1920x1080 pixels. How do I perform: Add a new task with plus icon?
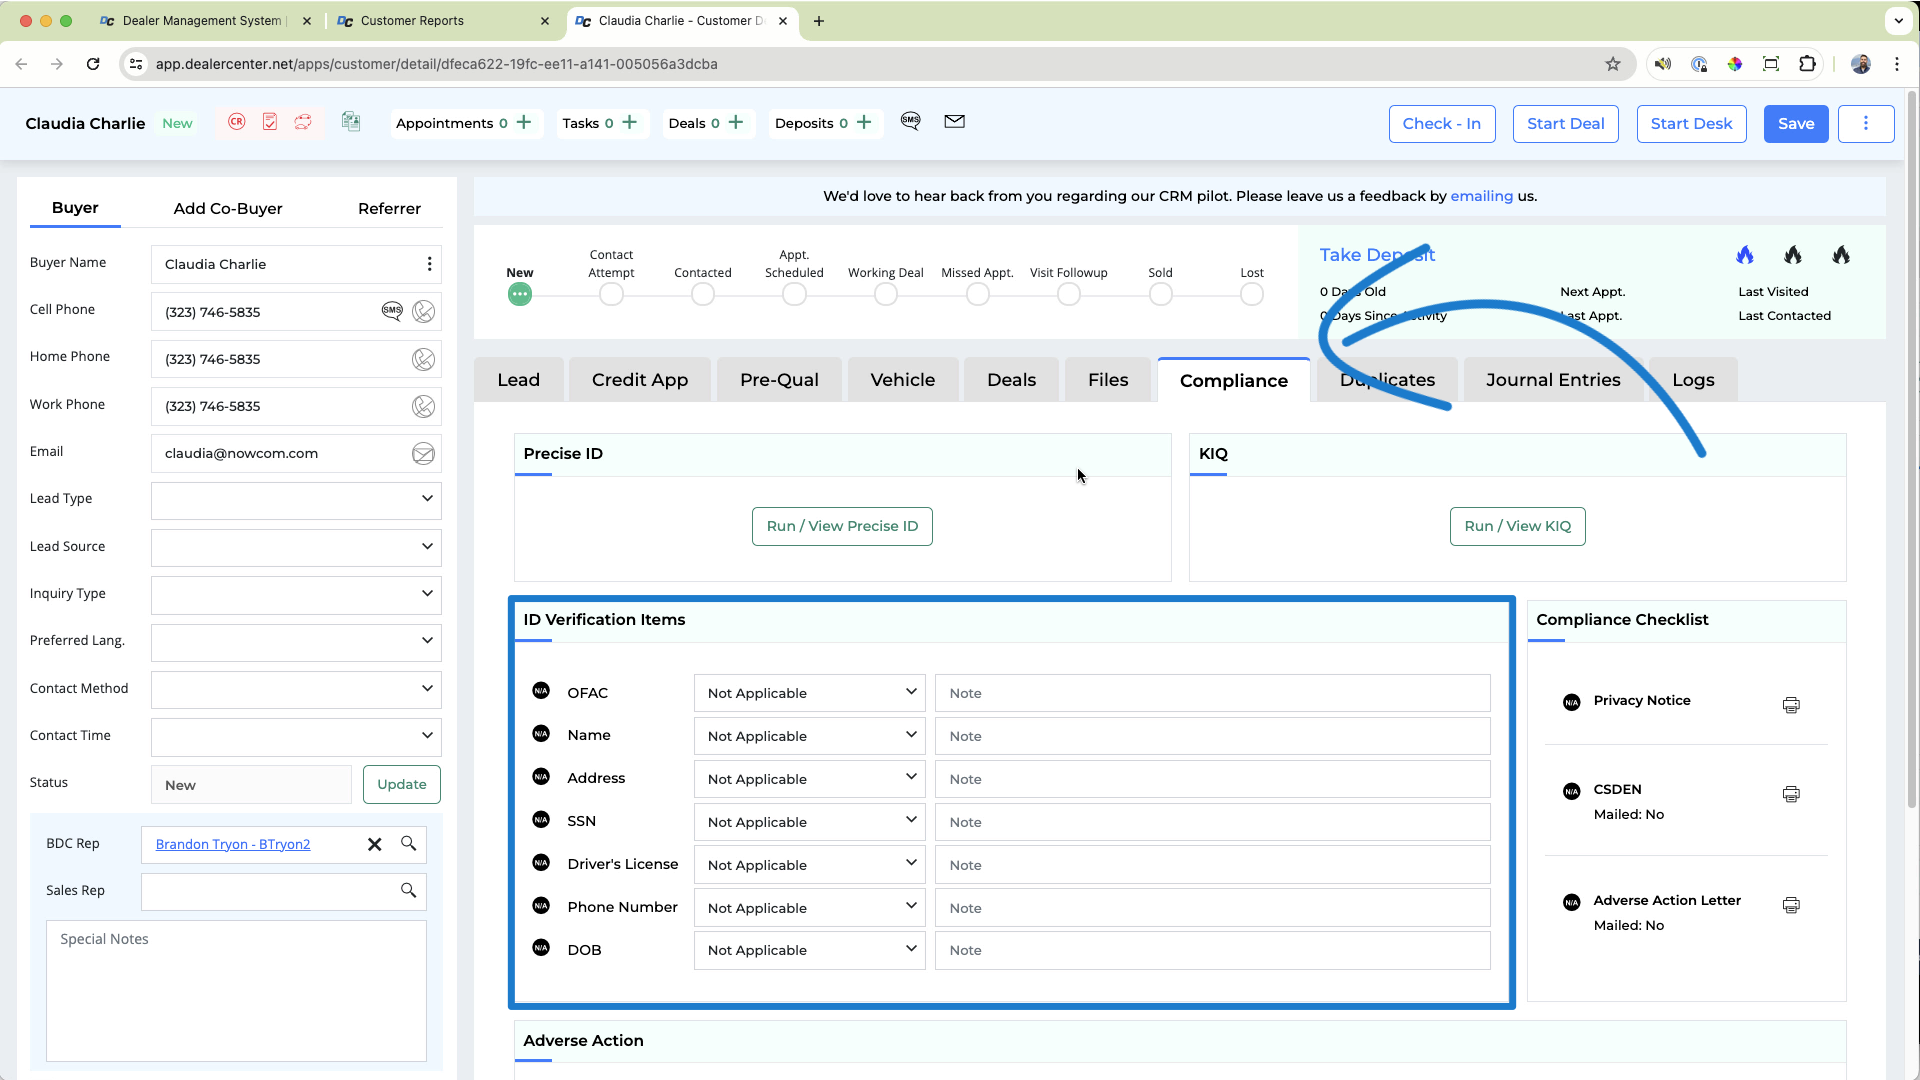click(630, 122)
